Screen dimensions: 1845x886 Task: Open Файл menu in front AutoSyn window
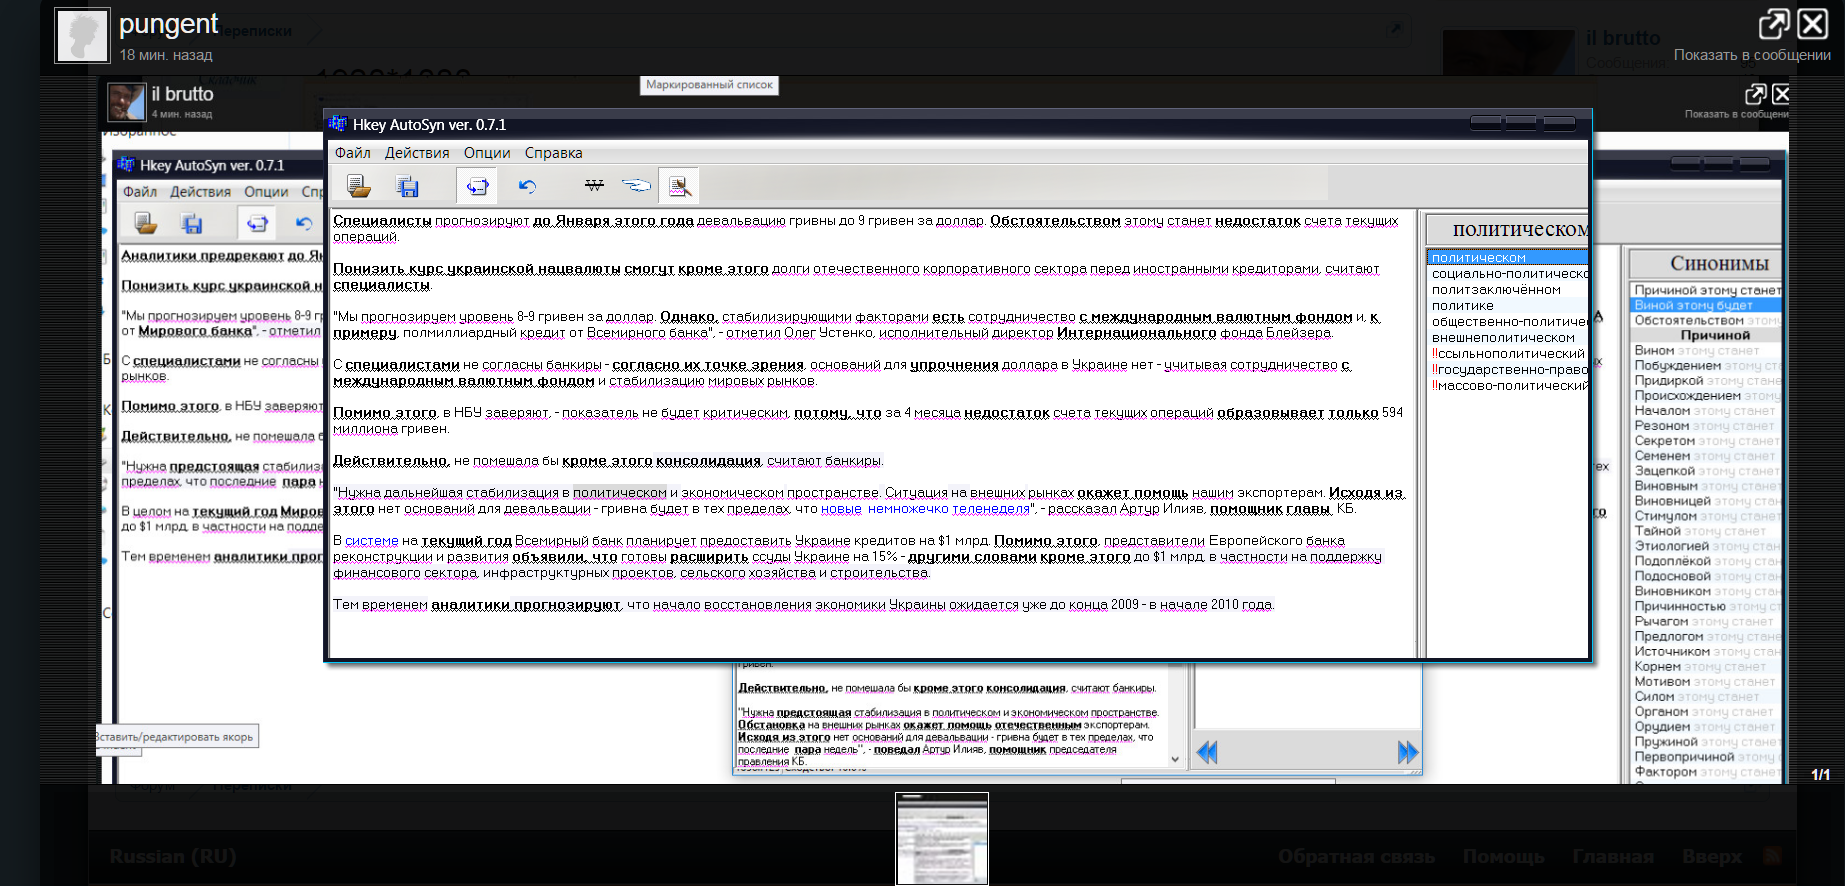(352, 153)
